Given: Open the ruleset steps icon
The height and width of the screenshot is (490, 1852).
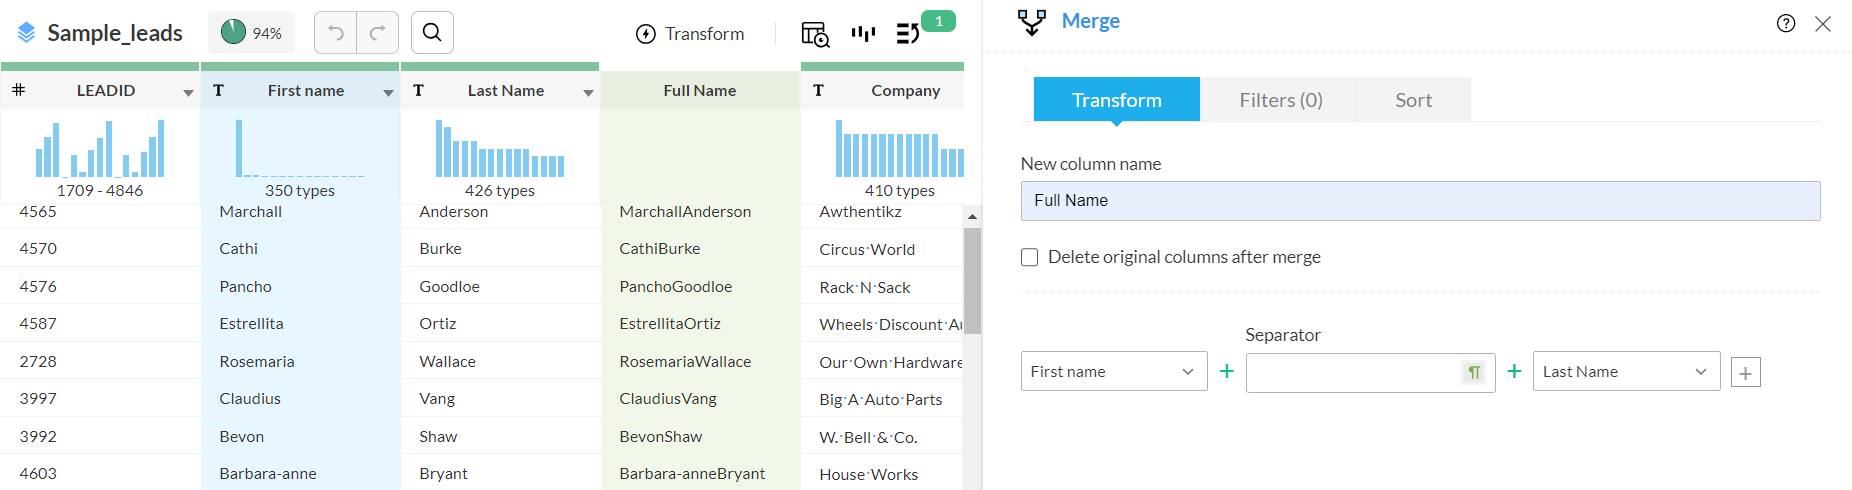Looking at the screenshot, I should pyautogui.click(x=908, y=34).
